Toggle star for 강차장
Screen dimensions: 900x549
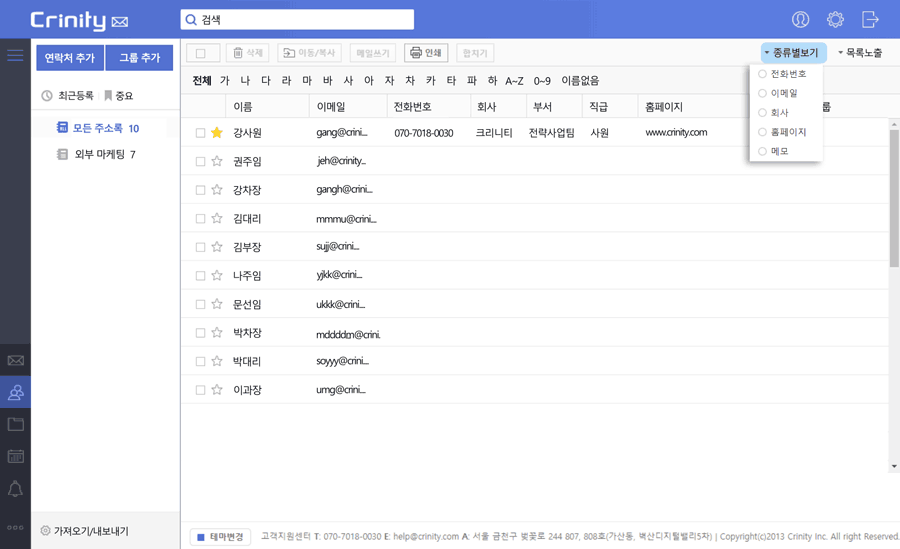click(x=216, y=190)
